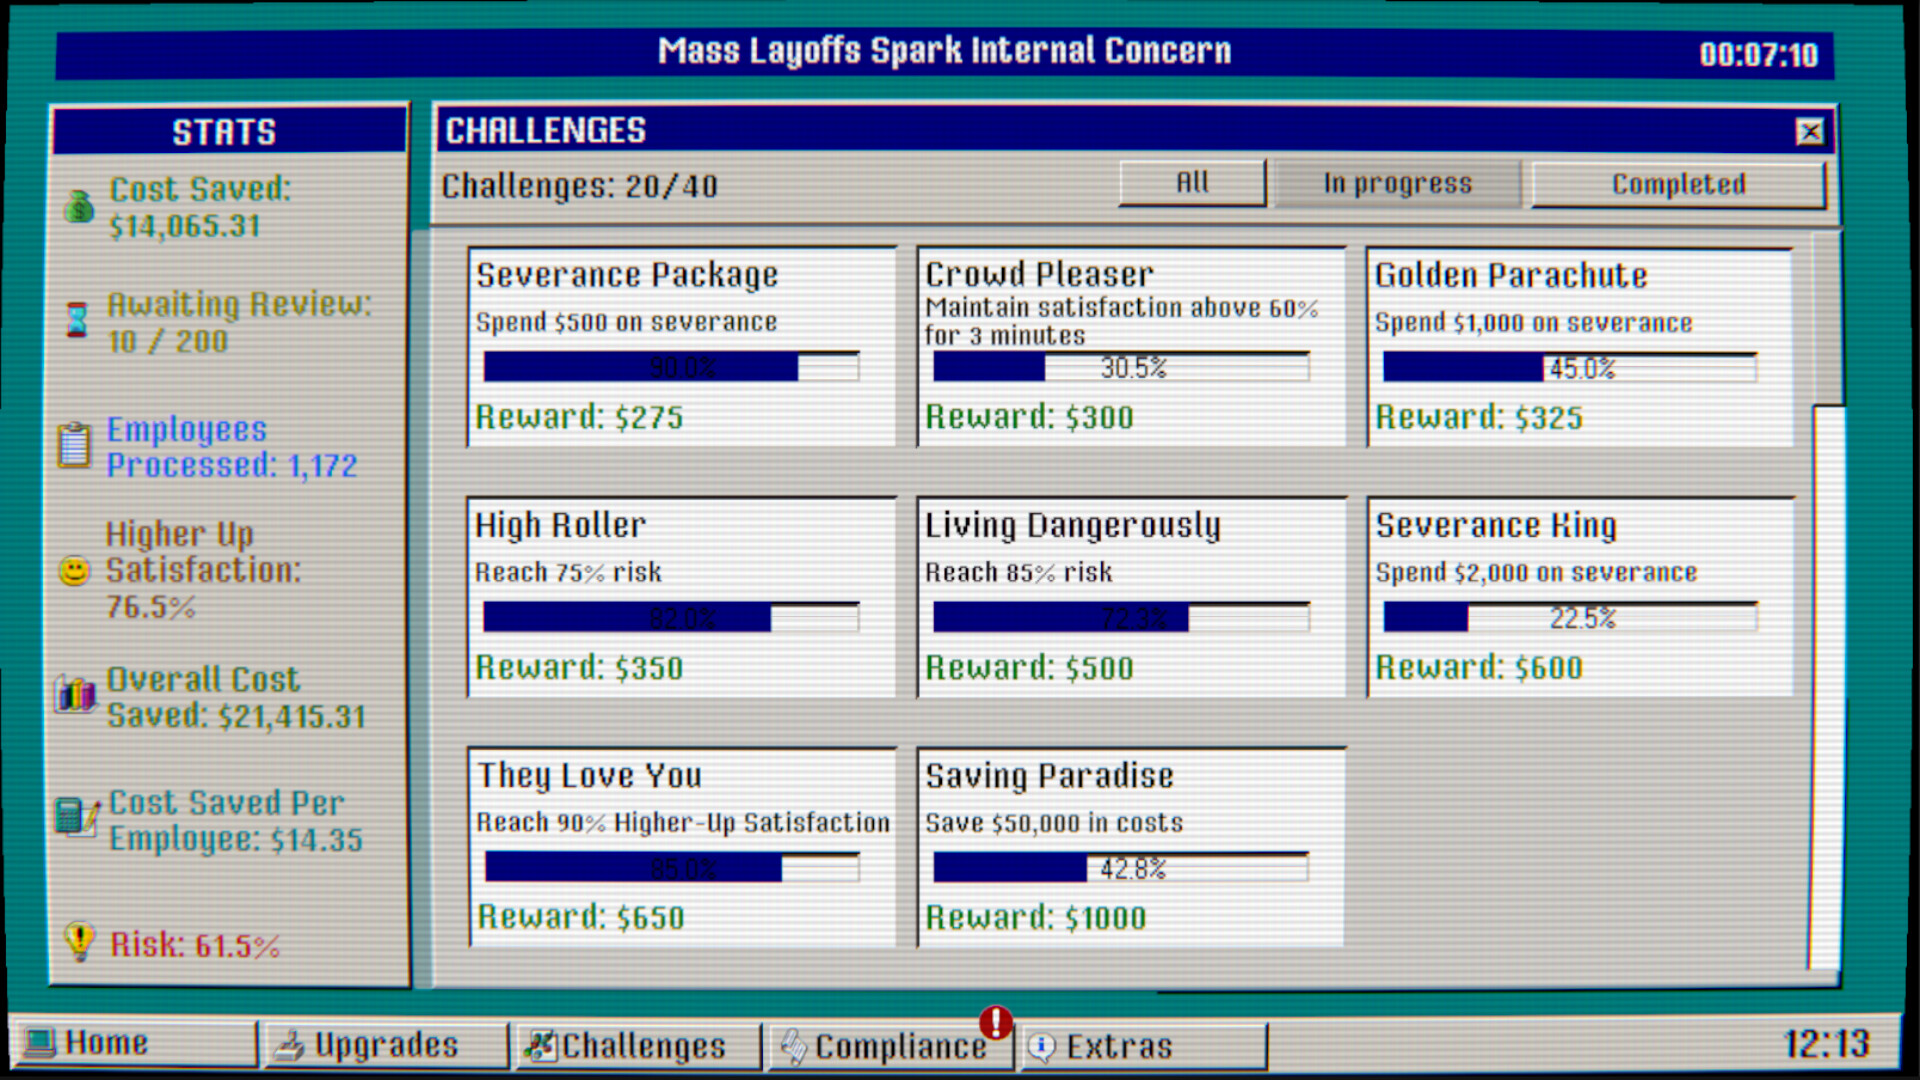Open the Extras taskbar button
Screen dimensions: 1920x1080
[1142, 1047]
